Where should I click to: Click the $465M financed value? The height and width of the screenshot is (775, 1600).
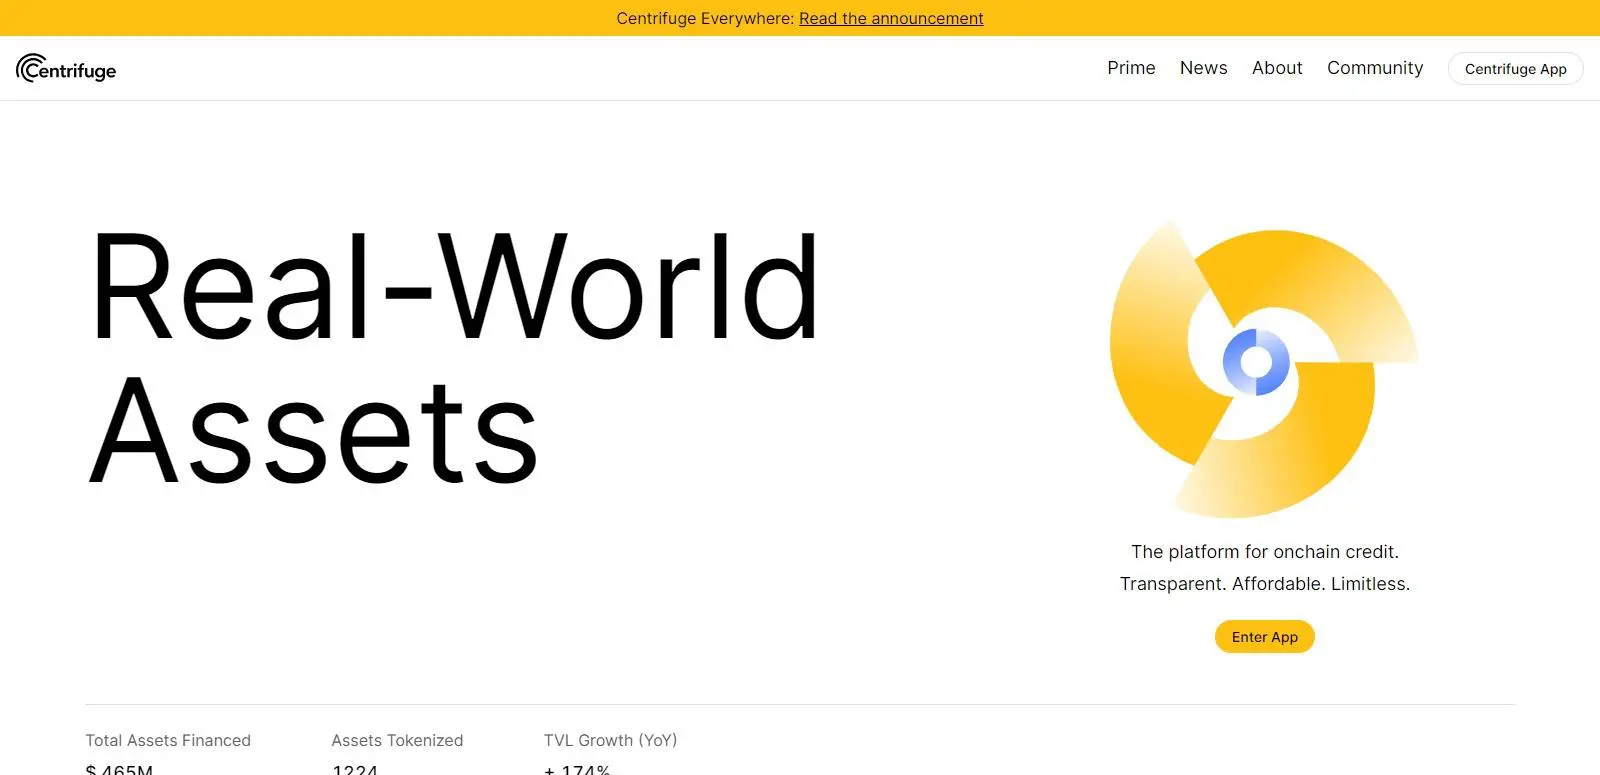pyautogui.click(x=119, y=769)
